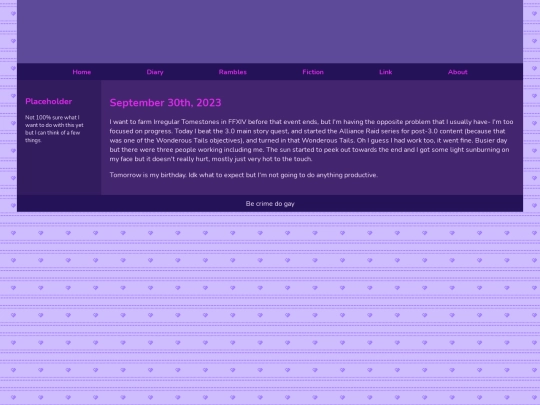Open the Home nav link
This screenshot has height=405, width=540.
click(82, 72)
